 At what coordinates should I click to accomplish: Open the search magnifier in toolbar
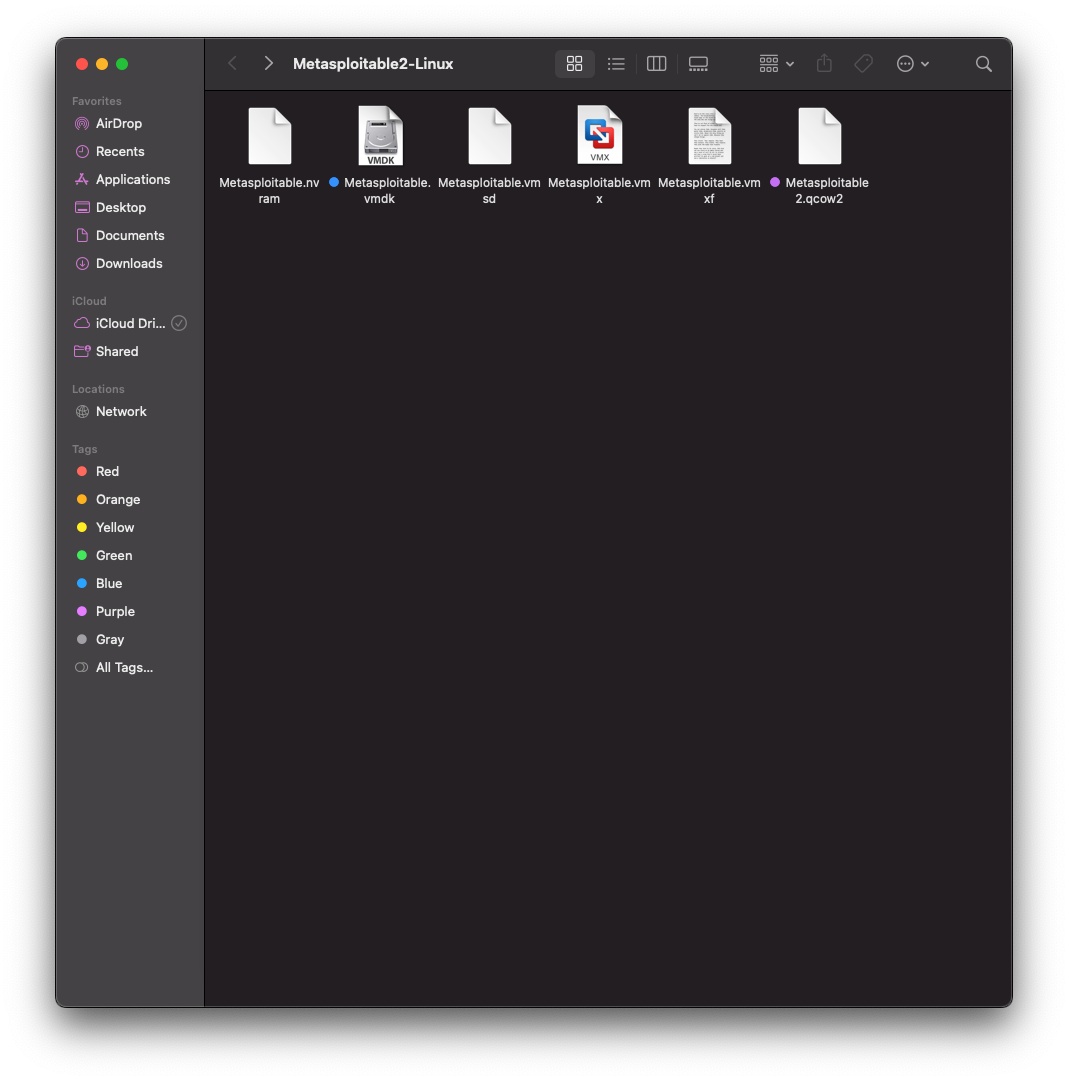pos(984,64)
